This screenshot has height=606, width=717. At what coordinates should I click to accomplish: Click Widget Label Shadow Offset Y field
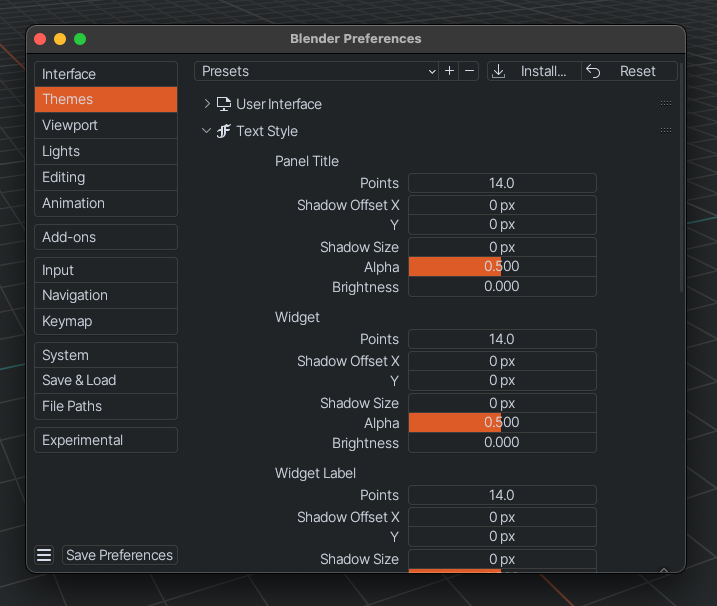coord(502,536)
